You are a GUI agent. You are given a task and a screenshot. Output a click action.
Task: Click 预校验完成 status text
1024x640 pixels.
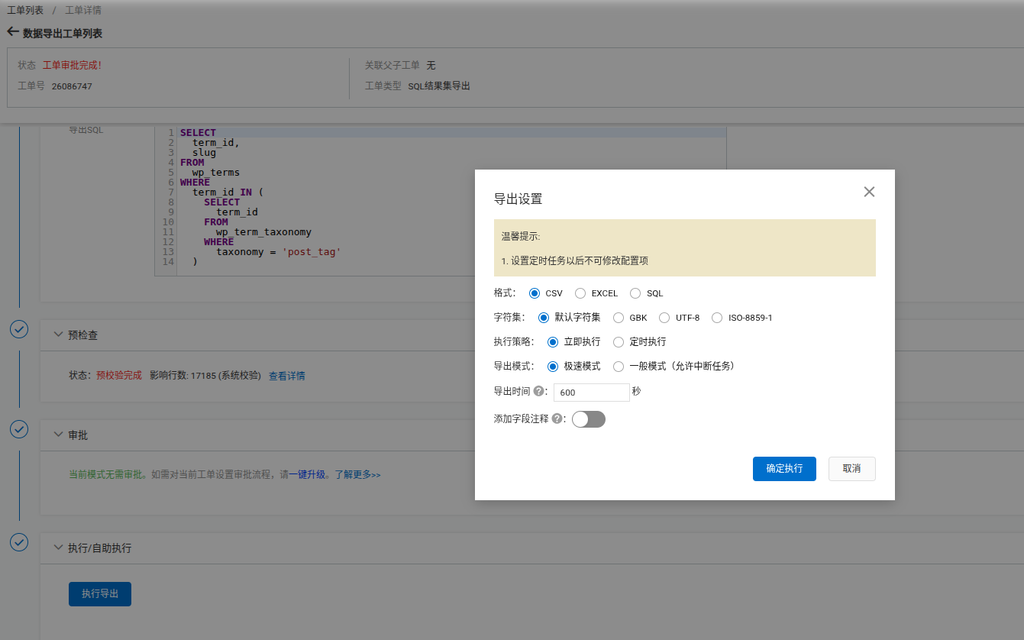click(119, 376)
